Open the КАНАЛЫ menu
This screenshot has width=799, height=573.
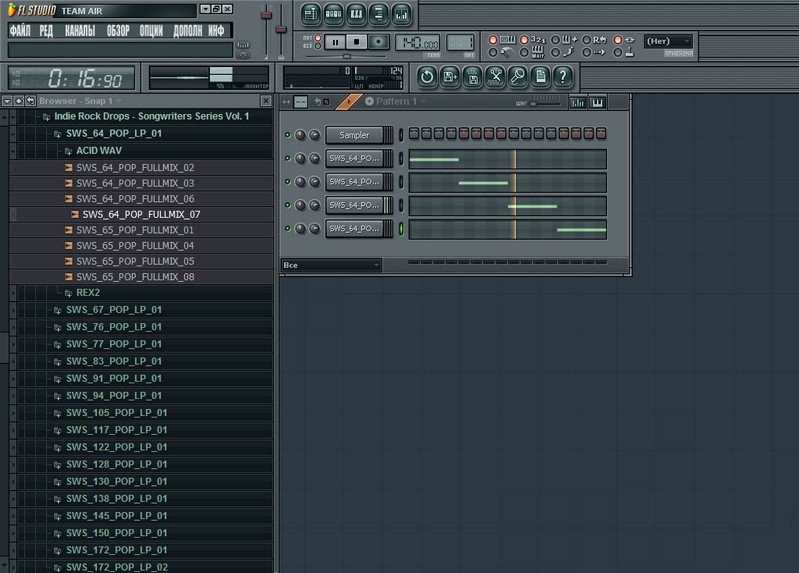(x=80, y=31)
